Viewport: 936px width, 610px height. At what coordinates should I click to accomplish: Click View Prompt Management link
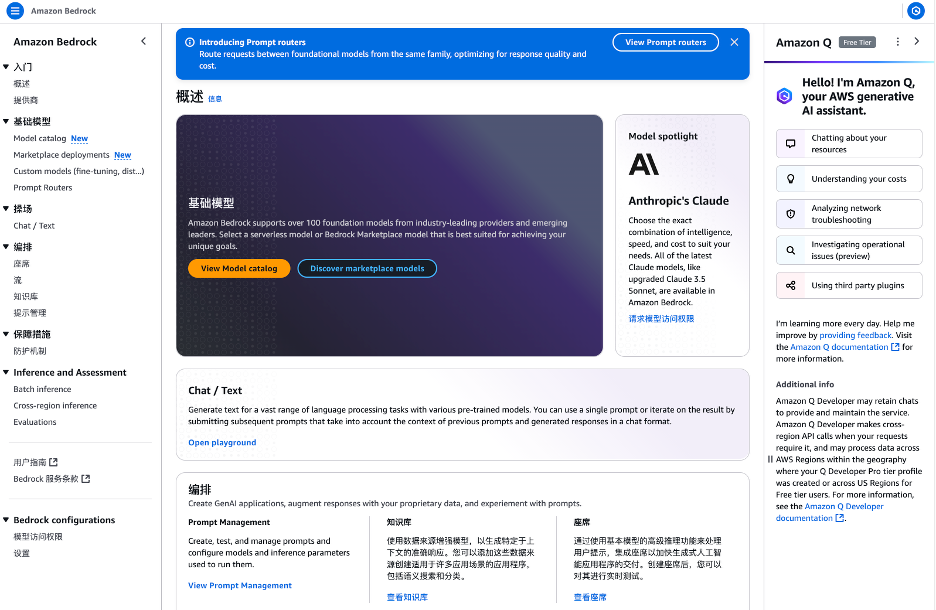[x=240, y=586]
